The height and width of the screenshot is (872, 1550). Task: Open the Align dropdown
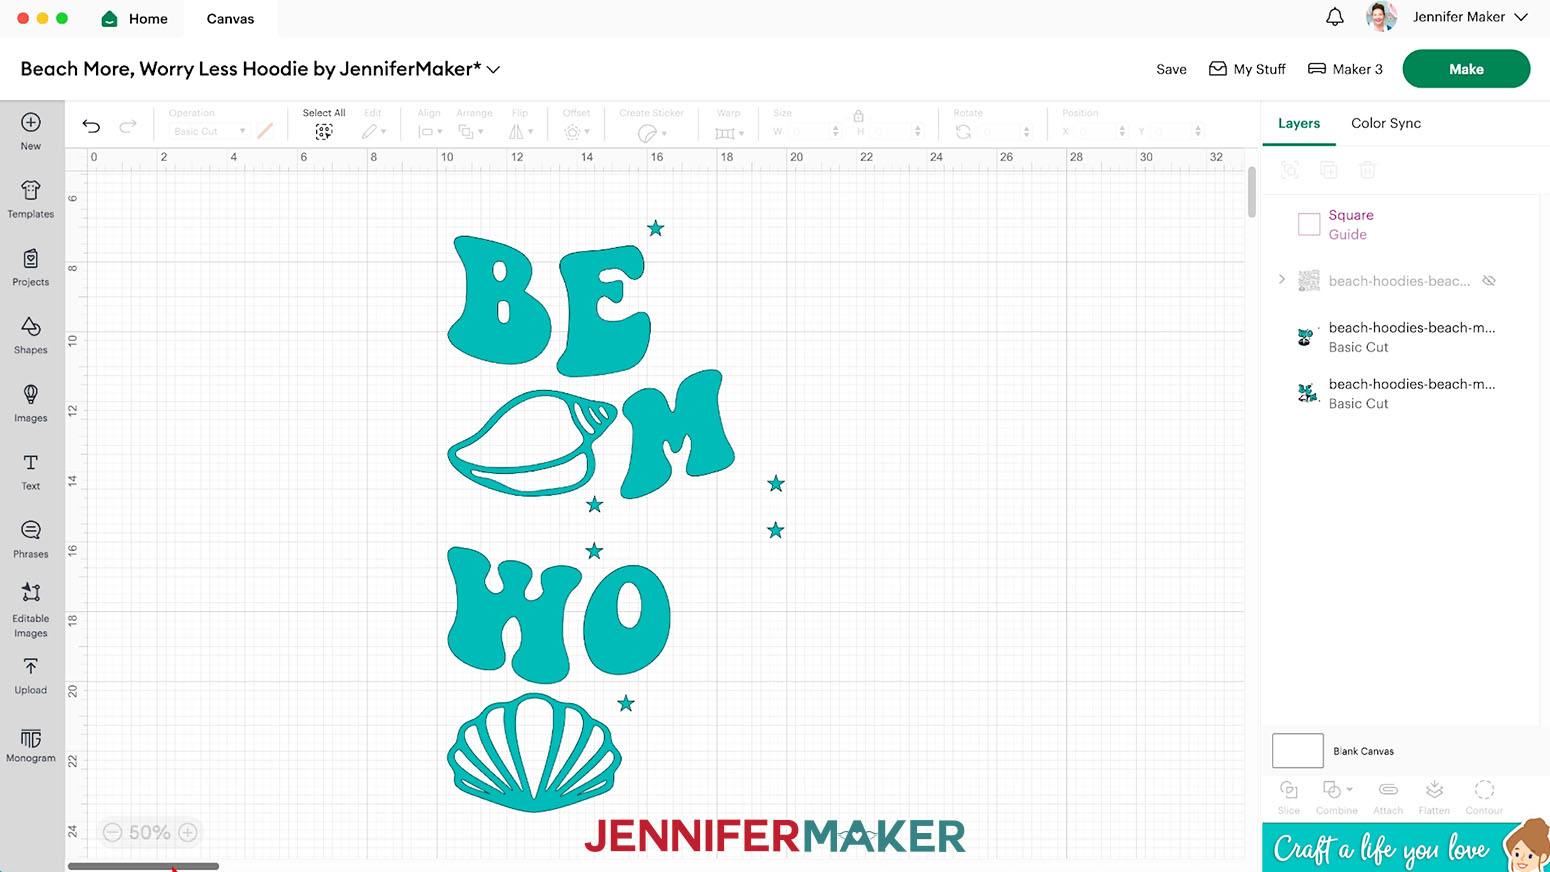(430, 131)
